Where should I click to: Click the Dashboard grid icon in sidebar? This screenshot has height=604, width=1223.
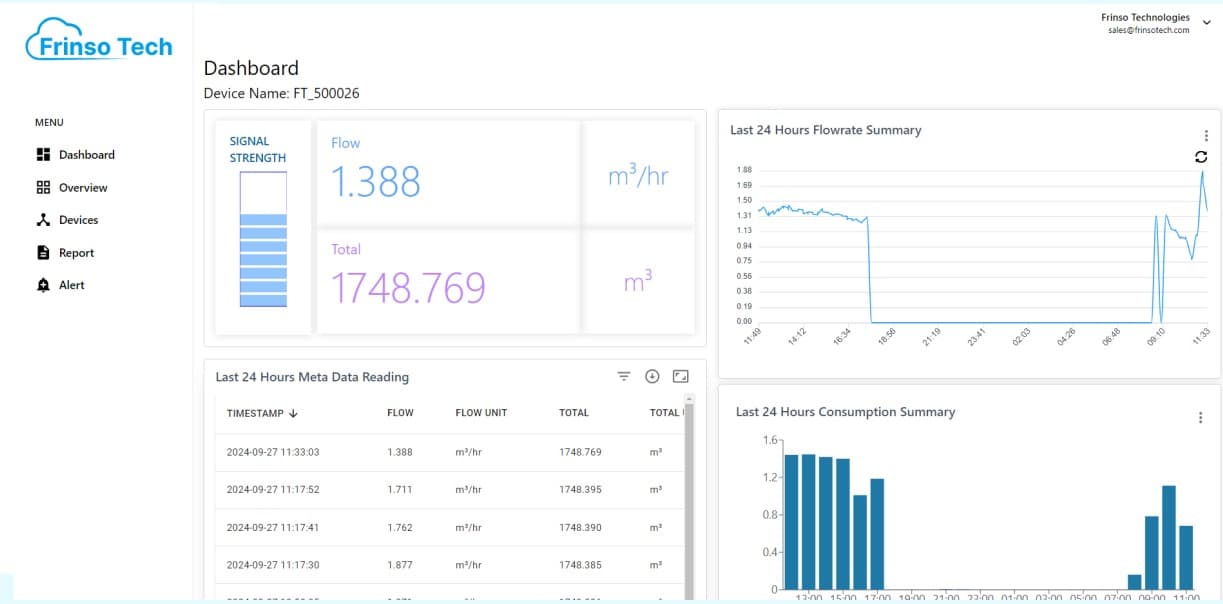click(43, 155)
